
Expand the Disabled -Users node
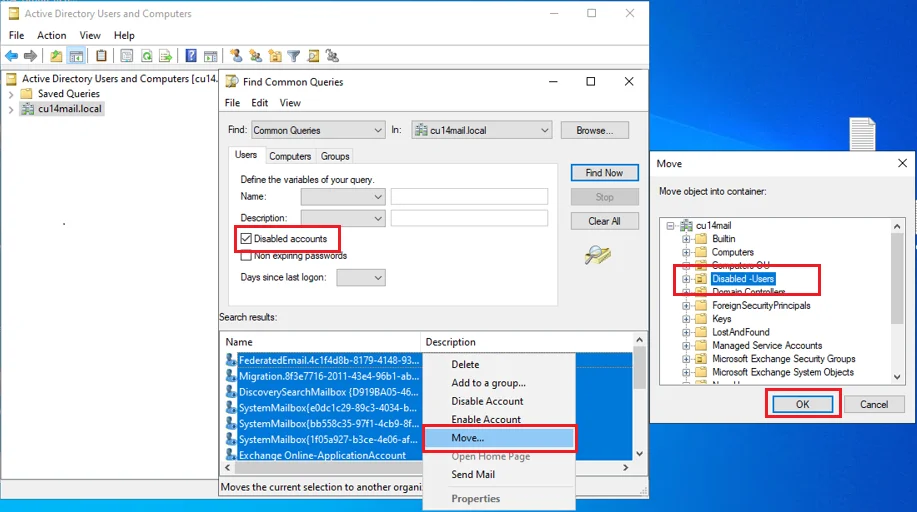686,279
